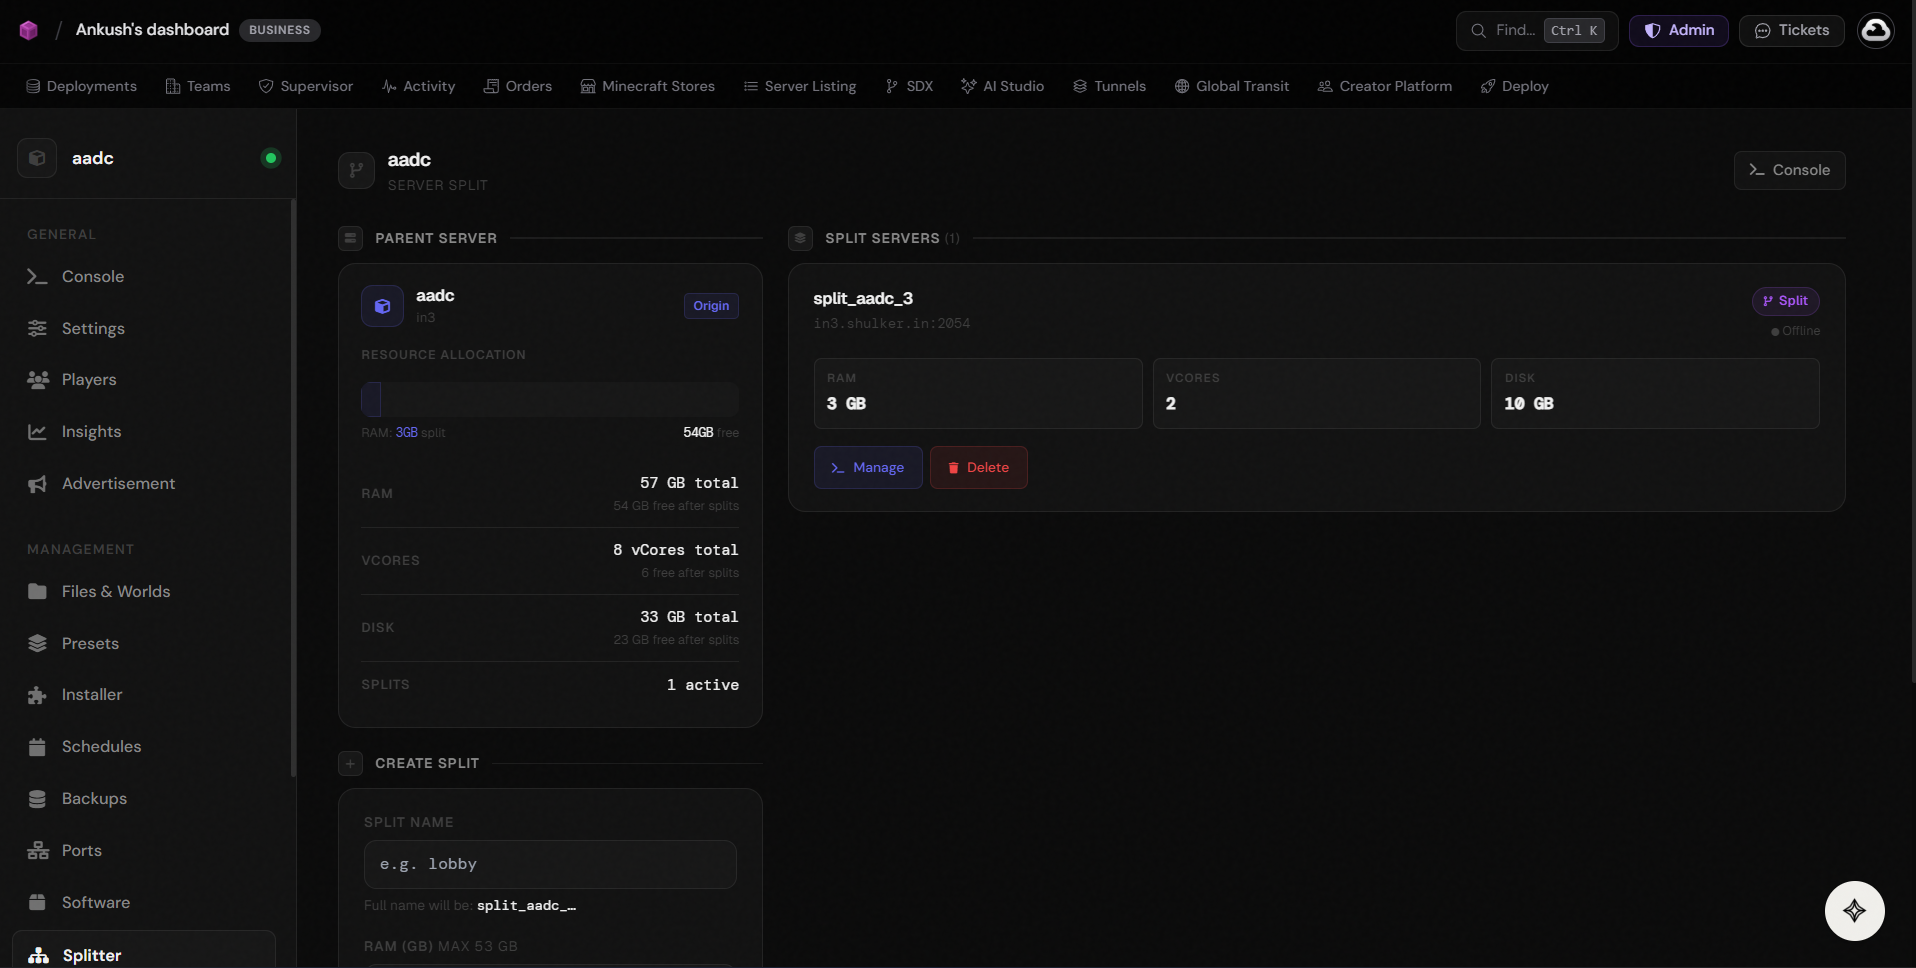The width and height of the screenshot is (1916, 968).
Task: Click the Parent Server section icon
Action: pyautogui.click(x=350, y=238)
